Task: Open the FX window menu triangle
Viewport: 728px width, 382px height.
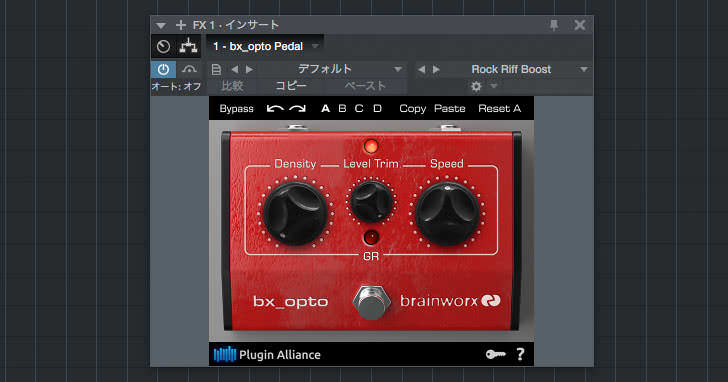Action: tap(161, 26)
